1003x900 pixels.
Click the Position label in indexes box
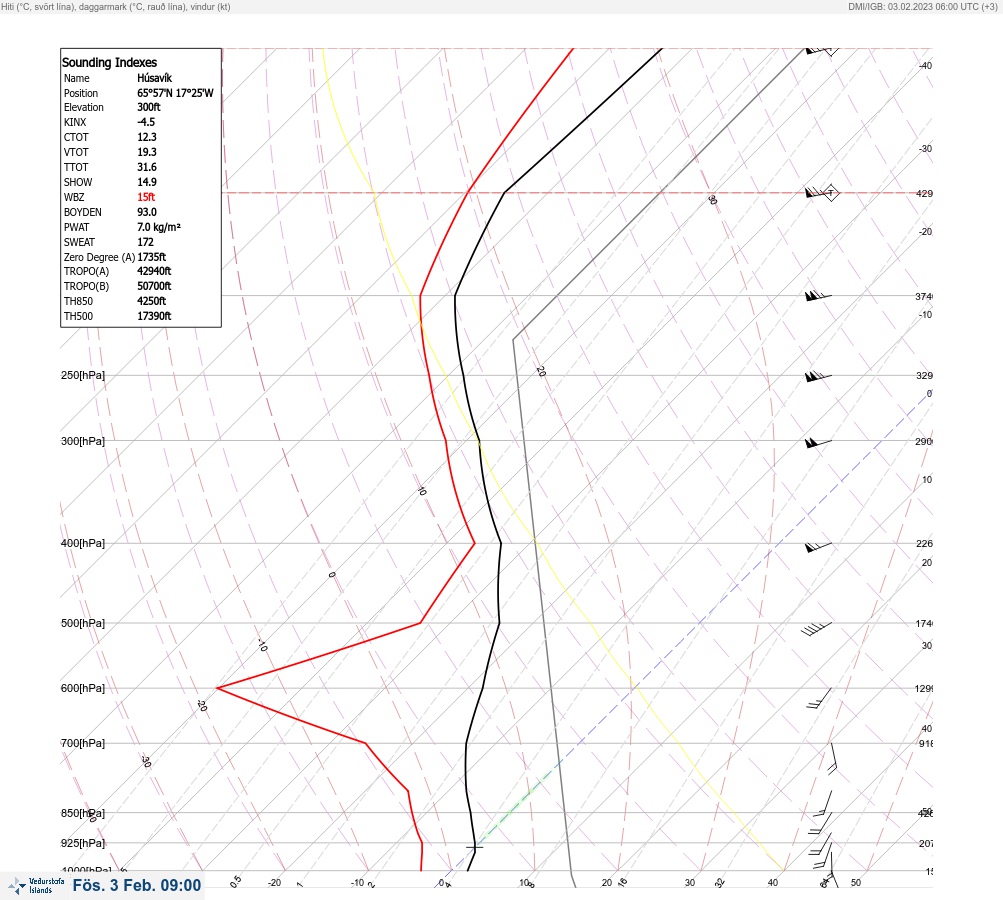(81, 93)
